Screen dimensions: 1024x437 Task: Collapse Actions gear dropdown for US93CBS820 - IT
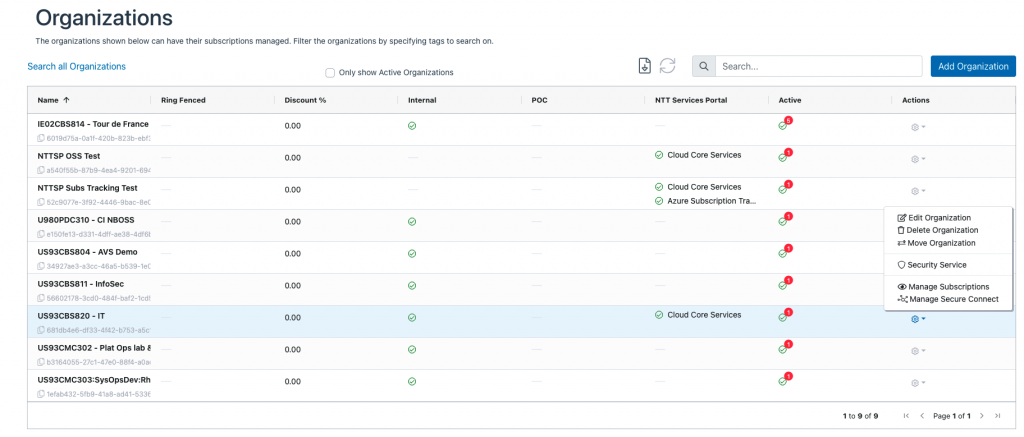(918, 319)
